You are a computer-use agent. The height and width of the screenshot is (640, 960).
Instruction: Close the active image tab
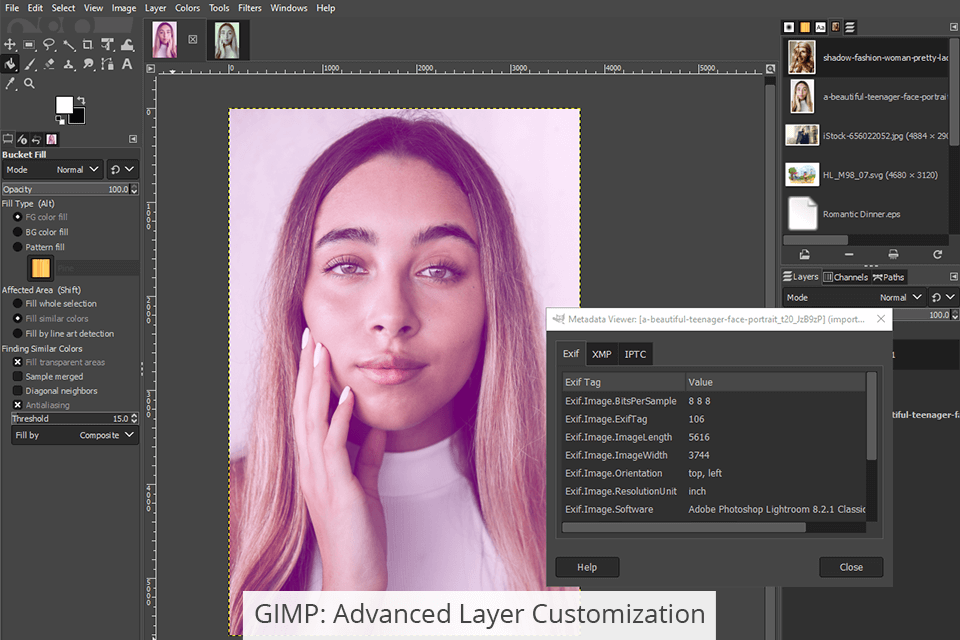coord(193,39)
